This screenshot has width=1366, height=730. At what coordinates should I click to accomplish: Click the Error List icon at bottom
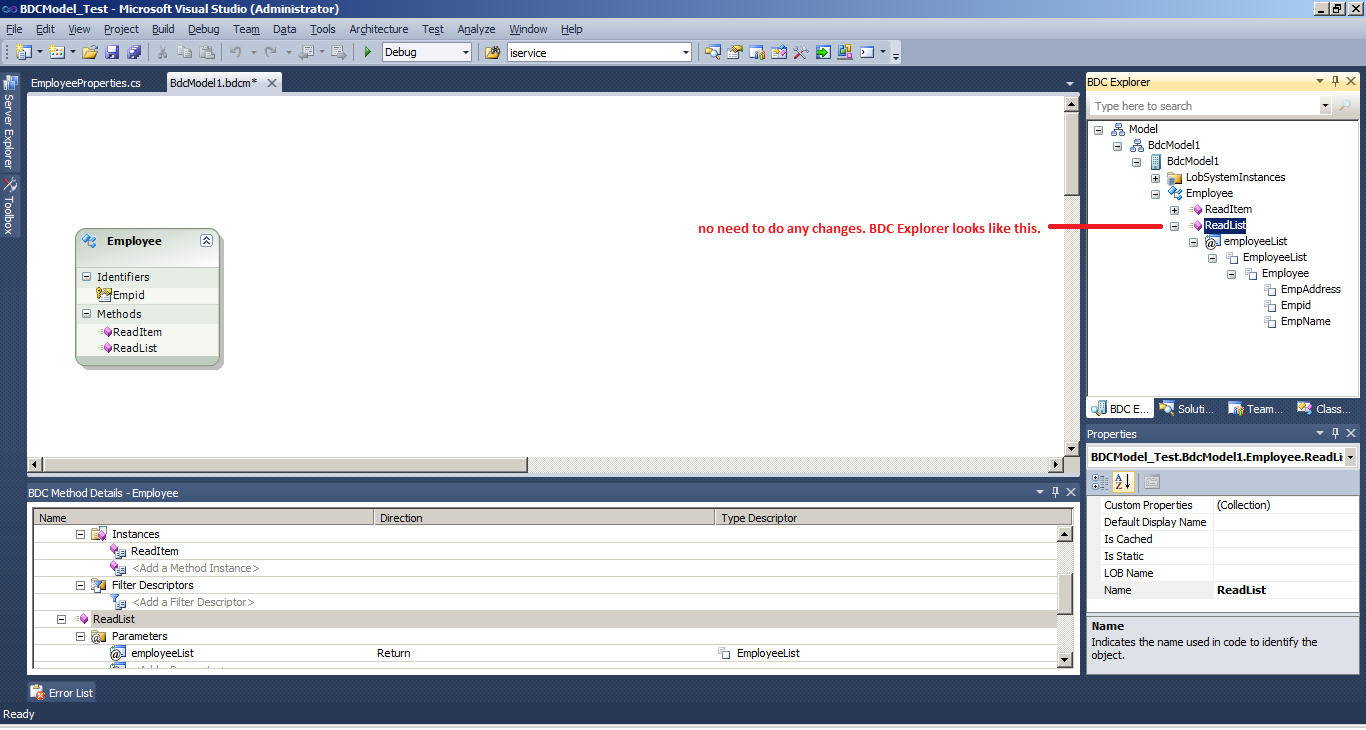37,692
